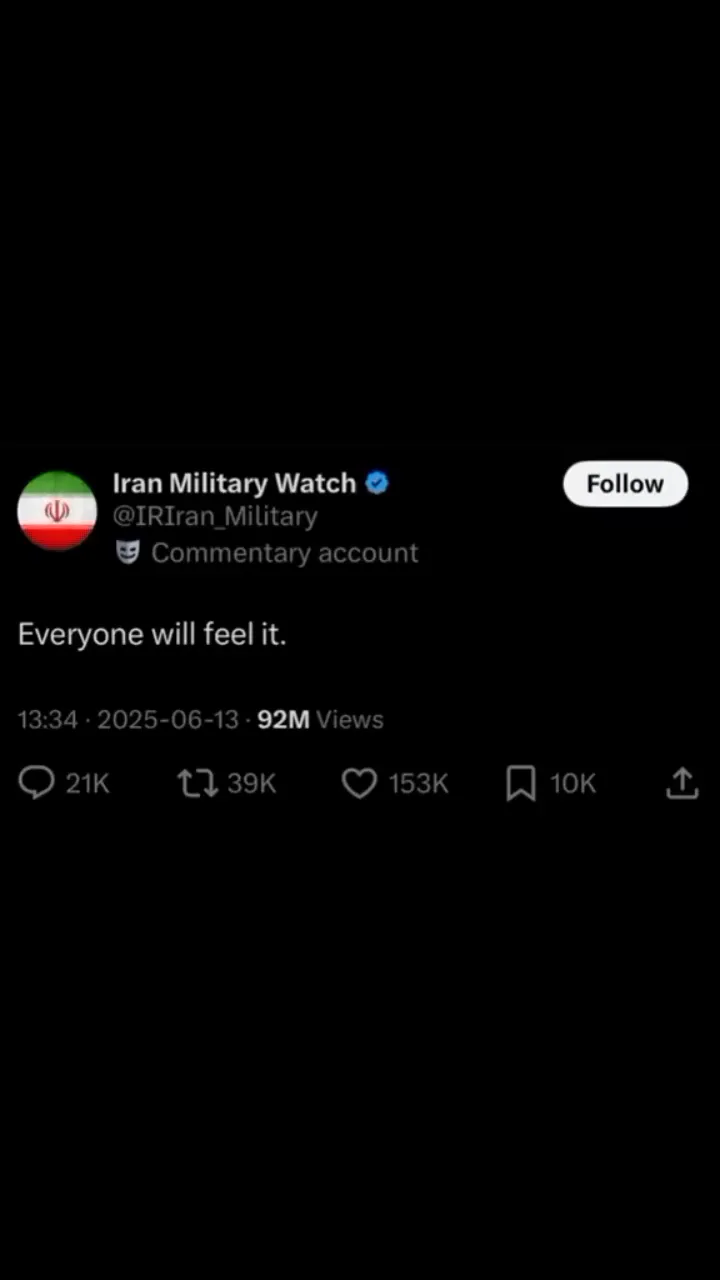This screenshot has width=720, height=1280.
Task: Like the post with the heart icon
Action: click(x=360, y=783)
